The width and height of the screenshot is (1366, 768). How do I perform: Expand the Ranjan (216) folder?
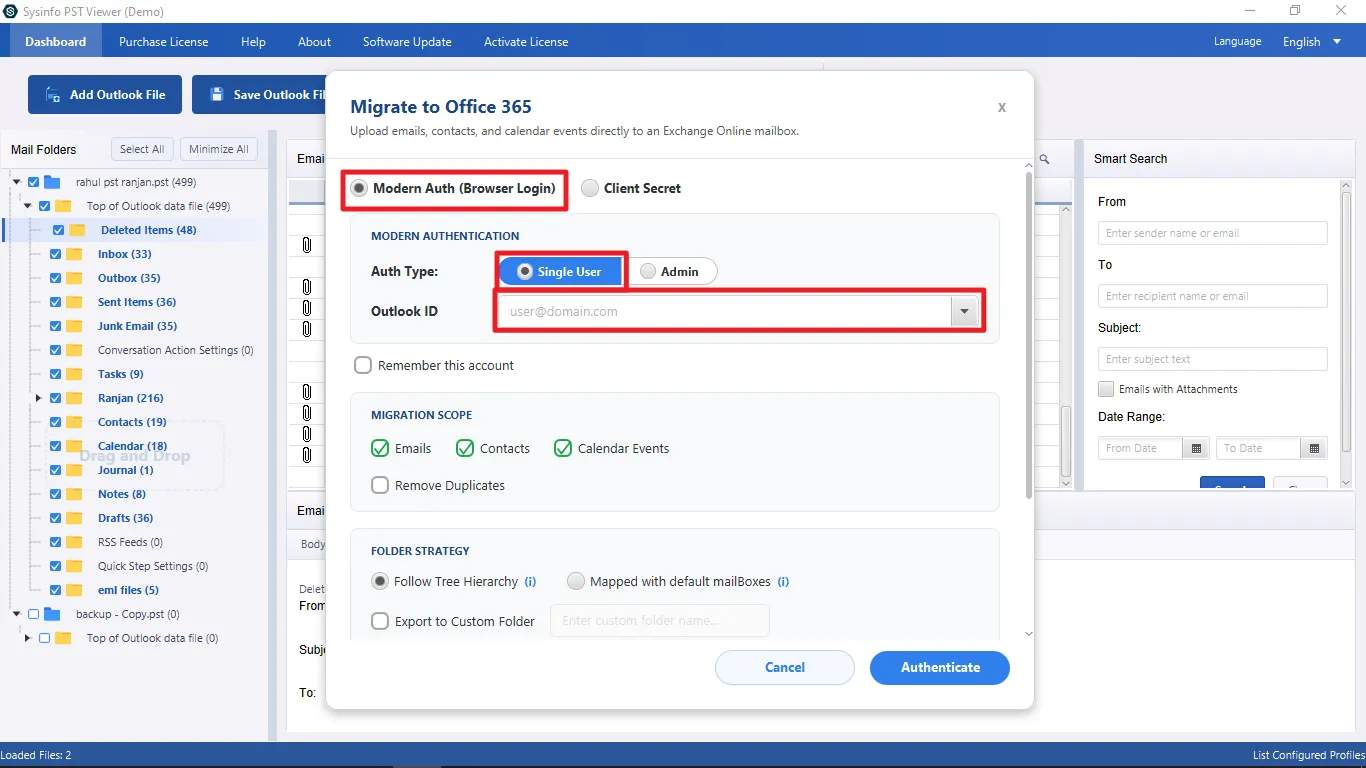tap(39, 398)
